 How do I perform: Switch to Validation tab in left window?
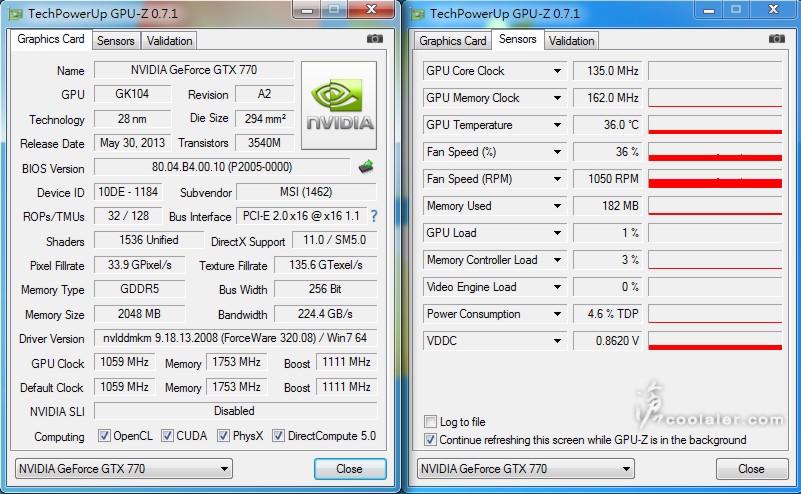pos(169,41)
